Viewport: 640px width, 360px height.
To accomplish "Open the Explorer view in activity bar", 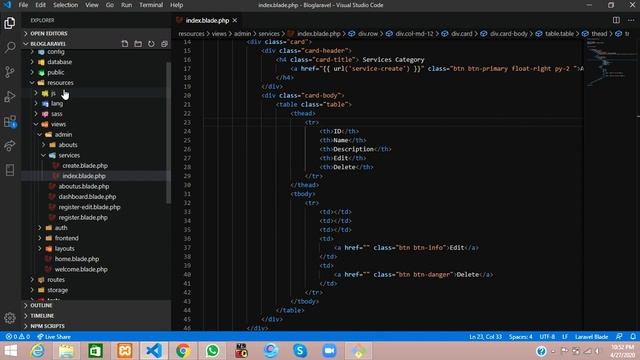I will coord(10,23).
